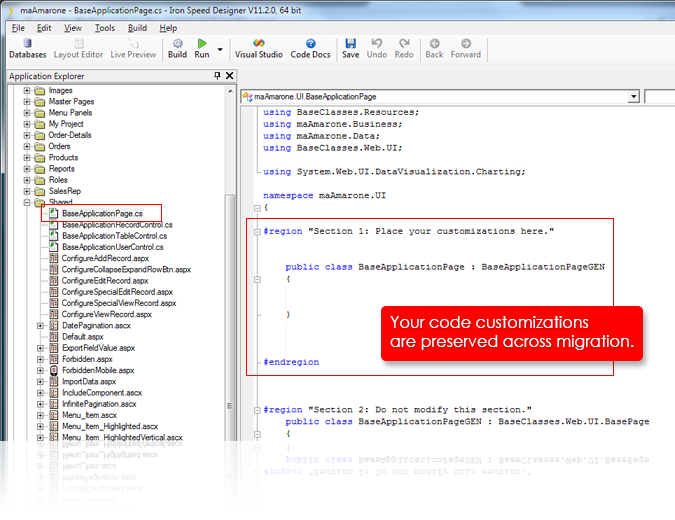The image size is (675, 520).
Task: Open the Tools menu
Action: pyautogui.click(x=105, y=28)
